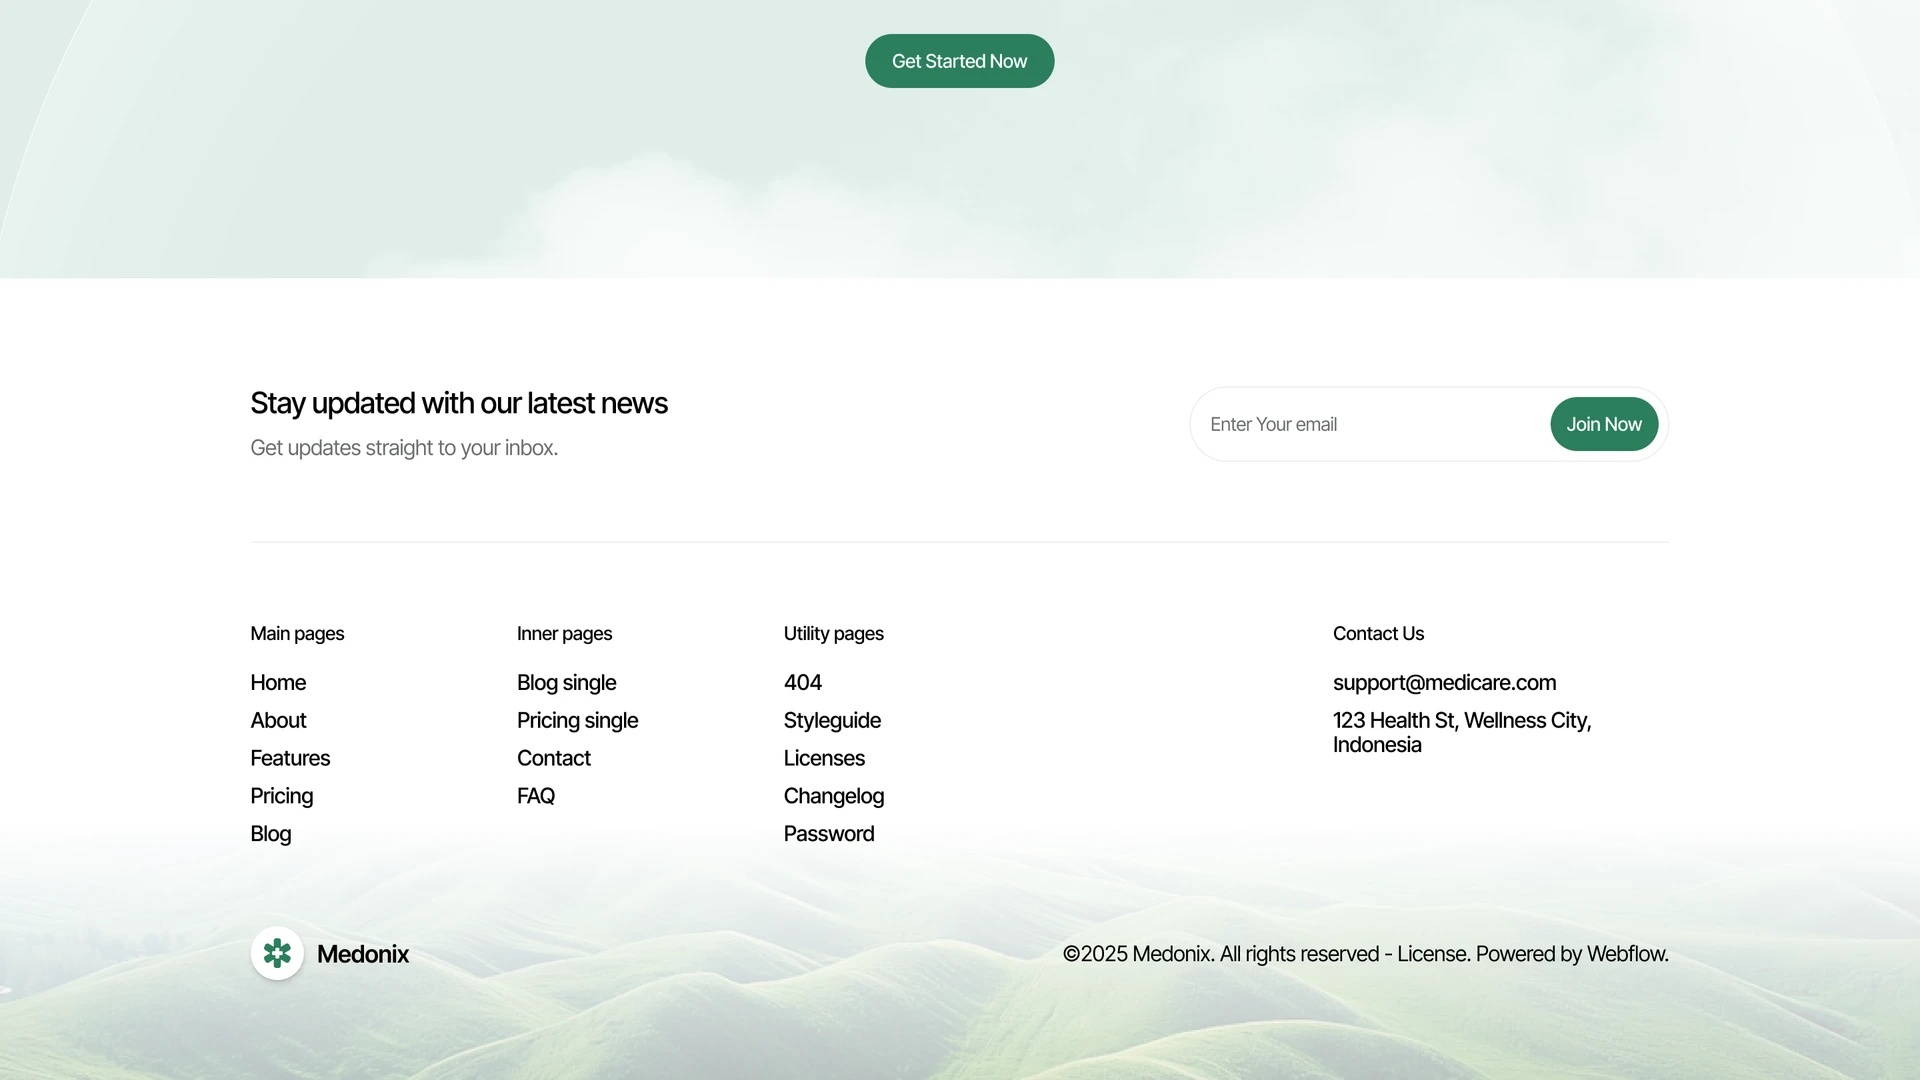Image resolution: width=1920 pixels, height=1080 pixels.
Task: Open the Blog link under Main pages
Action: click(x=270, y=834)
